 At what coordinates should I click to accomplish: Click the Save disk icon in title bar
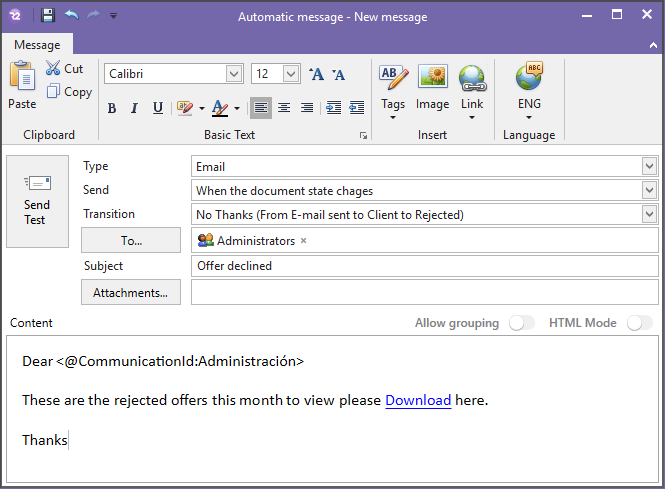(x=48, y=16)
